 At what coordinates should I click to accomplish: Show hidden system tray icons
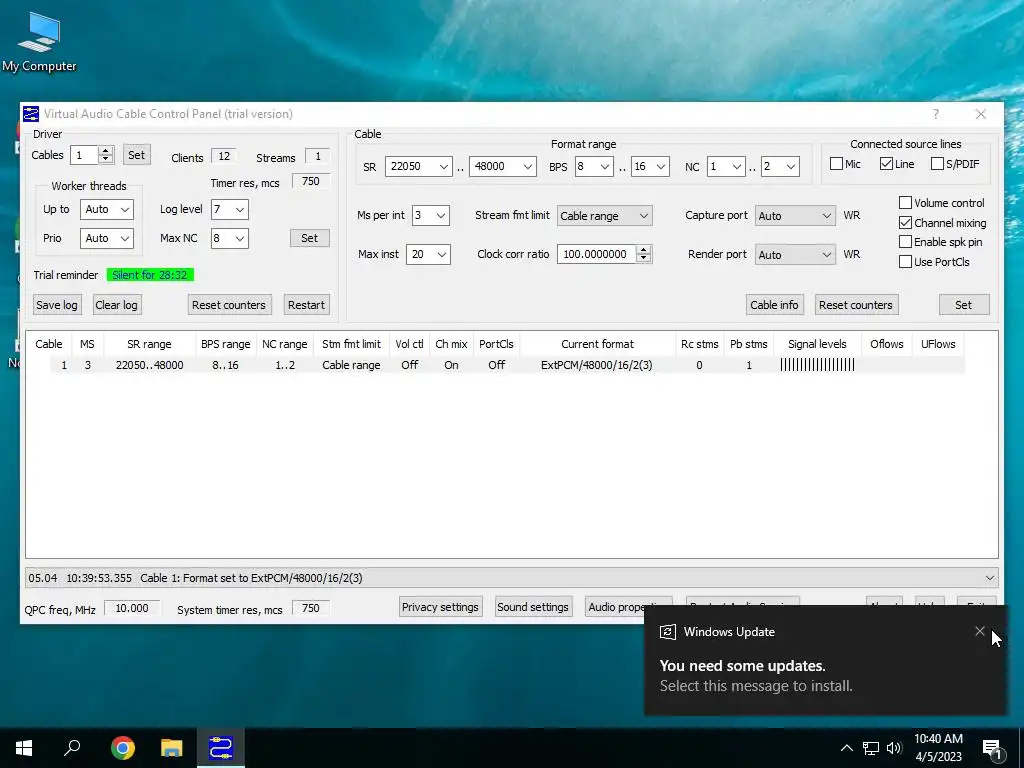[x=846, y=748]
